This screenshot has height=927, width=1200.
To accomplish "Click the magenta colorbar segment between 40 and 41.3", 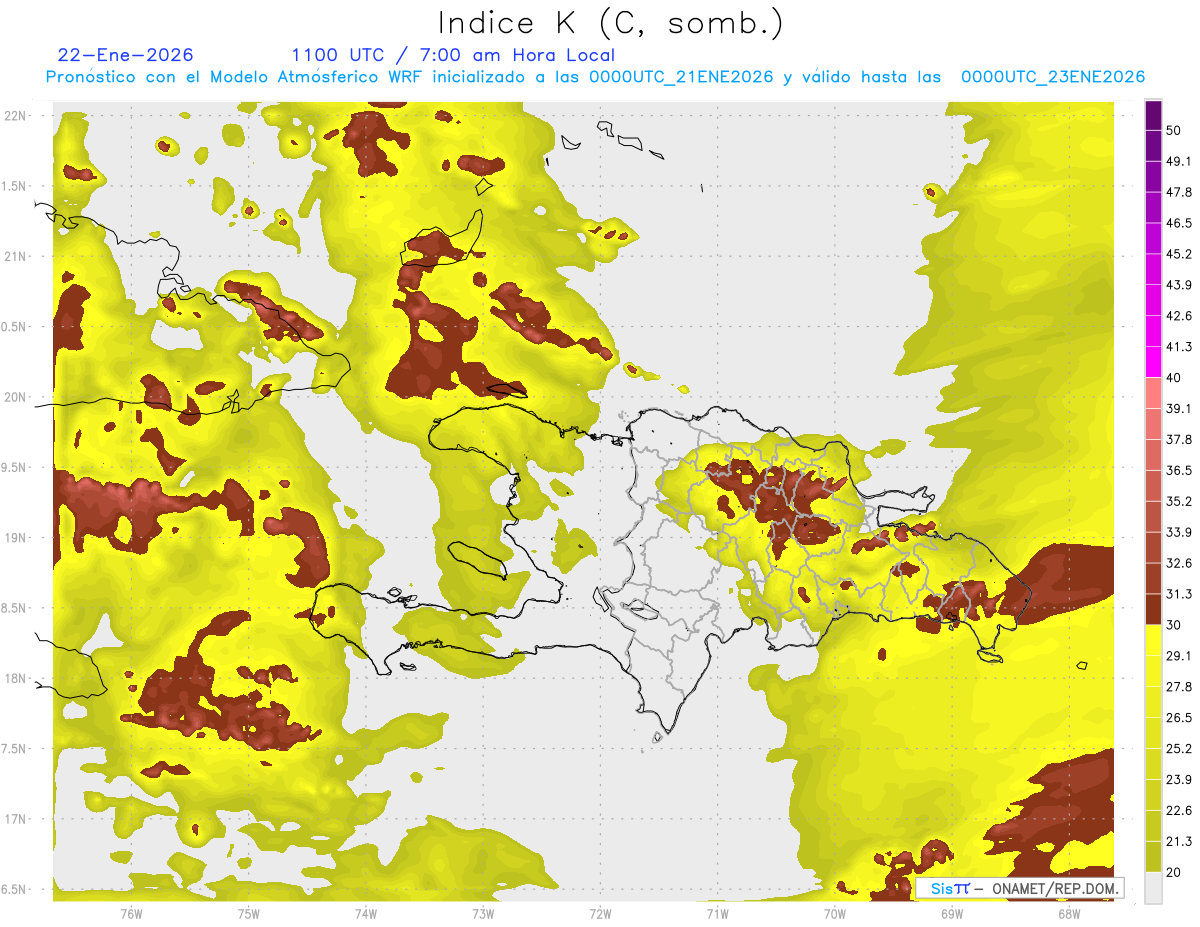I will (x=1153, y=362).
